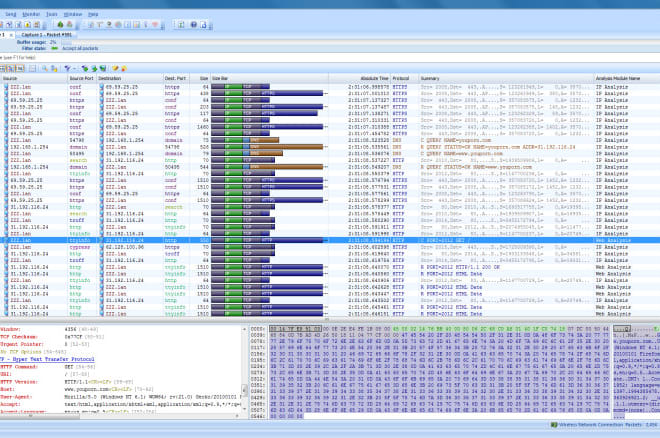Open the Help menu

93,14
